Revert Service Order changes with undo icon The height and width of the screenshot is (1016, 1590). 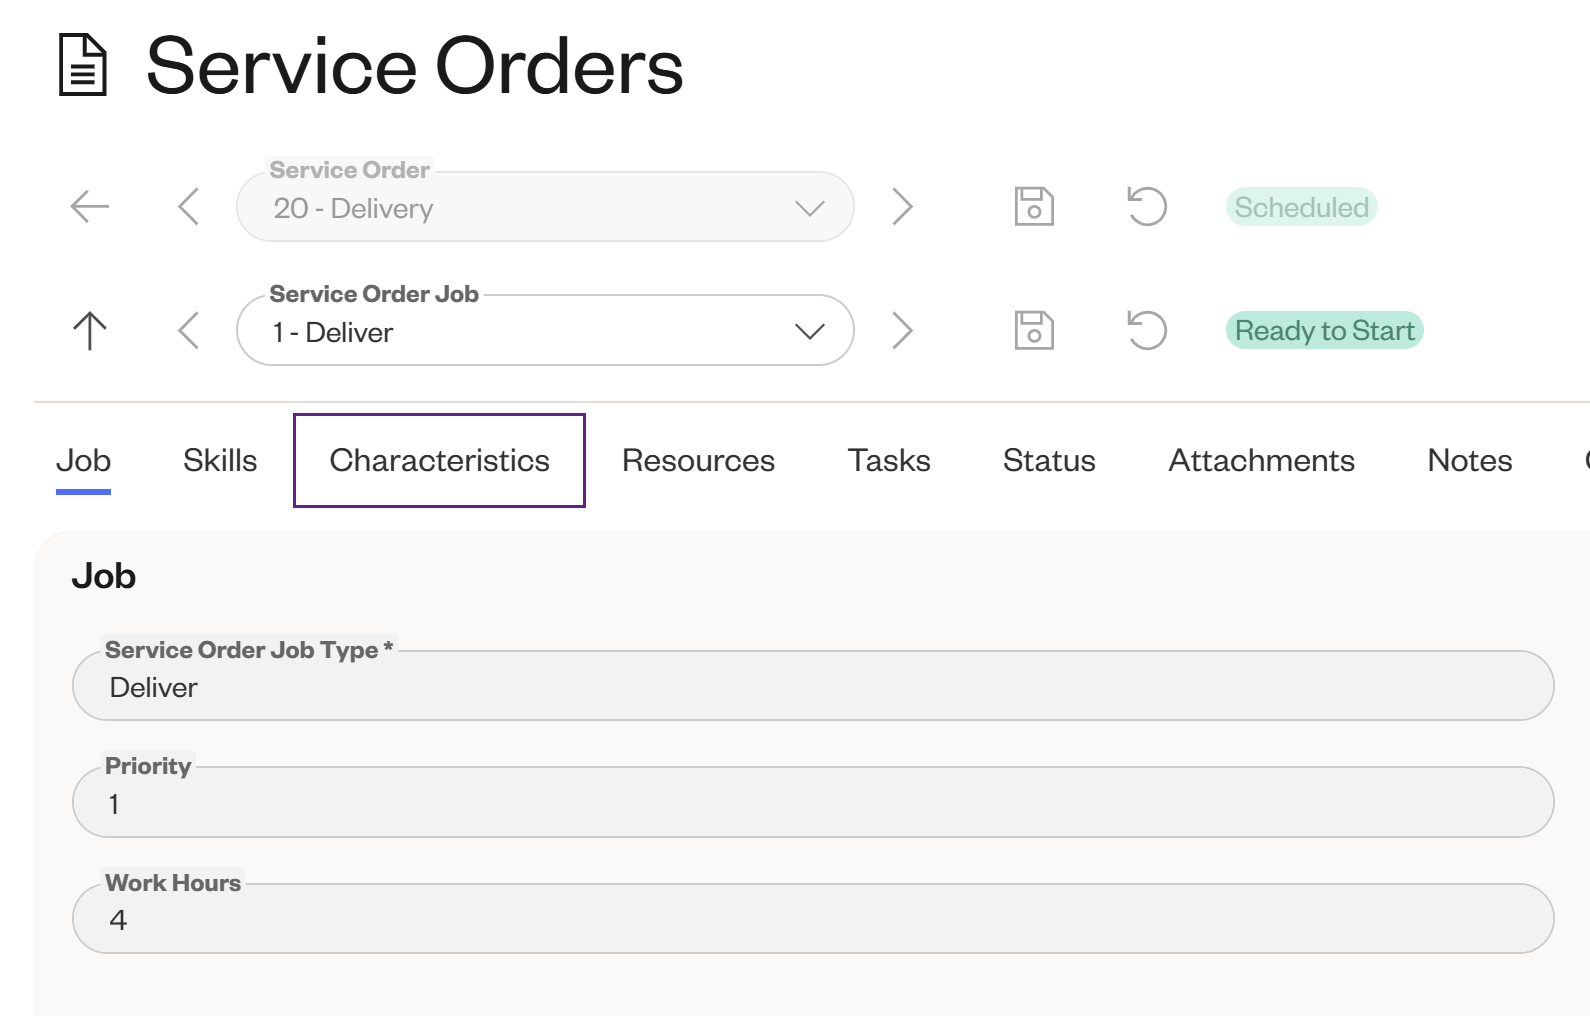click(1147, 207)
